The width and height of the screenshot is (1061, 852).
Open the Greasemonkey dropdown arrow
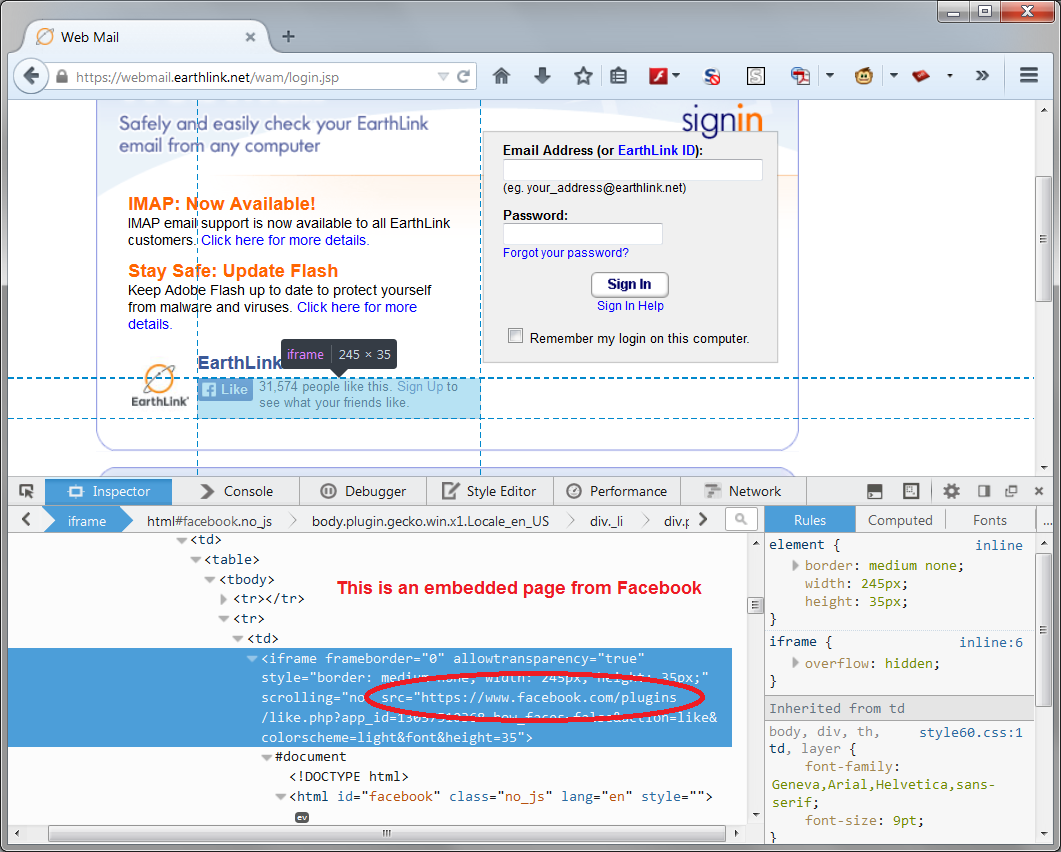click(x=894, y=76)
